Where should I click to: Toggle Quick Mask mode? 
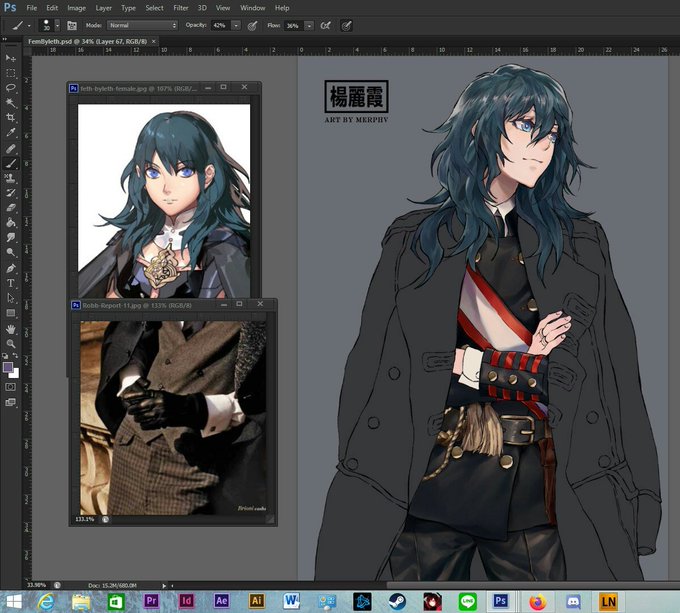tap(11, 387)
